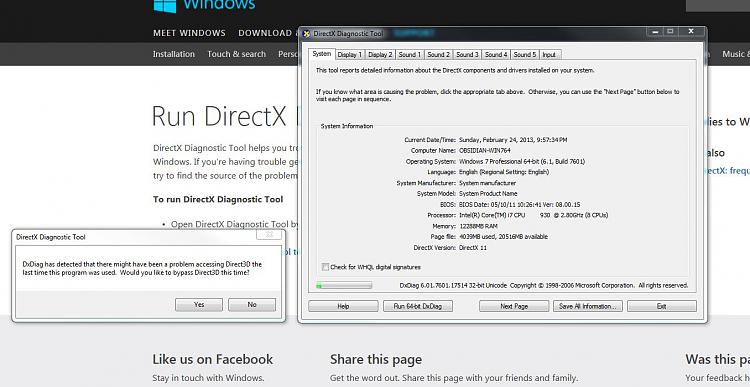Click Save All Information button
Image resolution: width=750 pixels, height=387 pixels.
point(588,306)
